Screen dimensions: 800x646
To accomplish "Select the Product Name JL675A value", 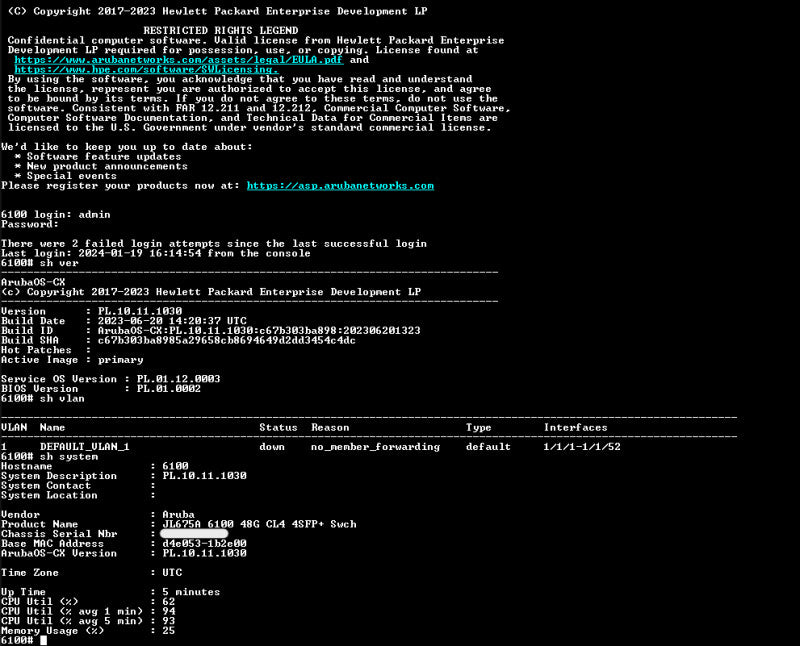I will click(259, 525).
